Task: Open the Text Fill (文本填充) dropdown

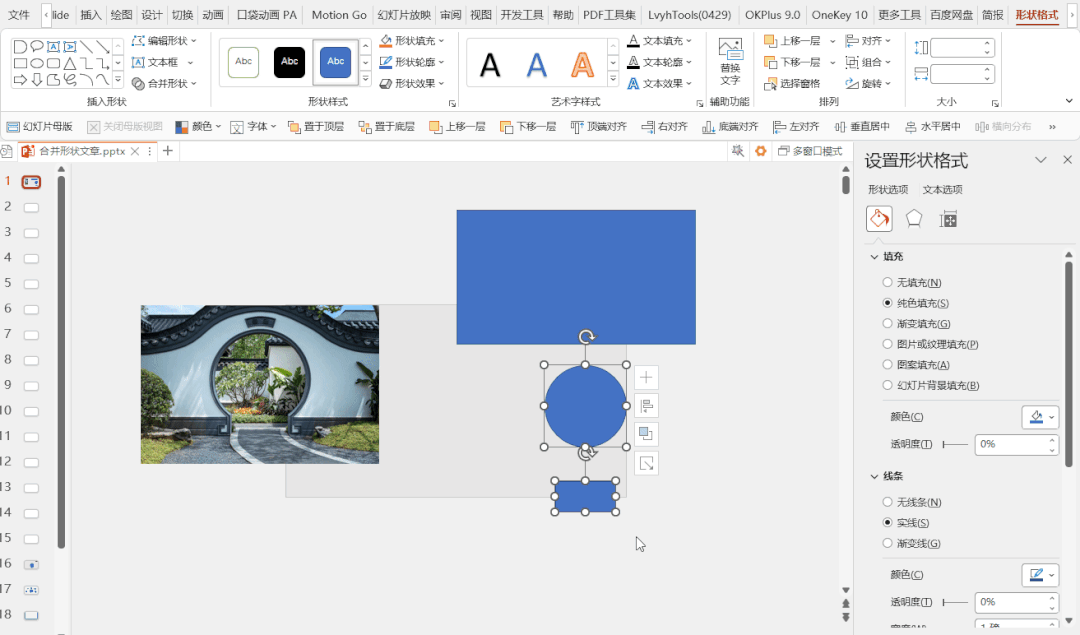Action: coord(660,41)
